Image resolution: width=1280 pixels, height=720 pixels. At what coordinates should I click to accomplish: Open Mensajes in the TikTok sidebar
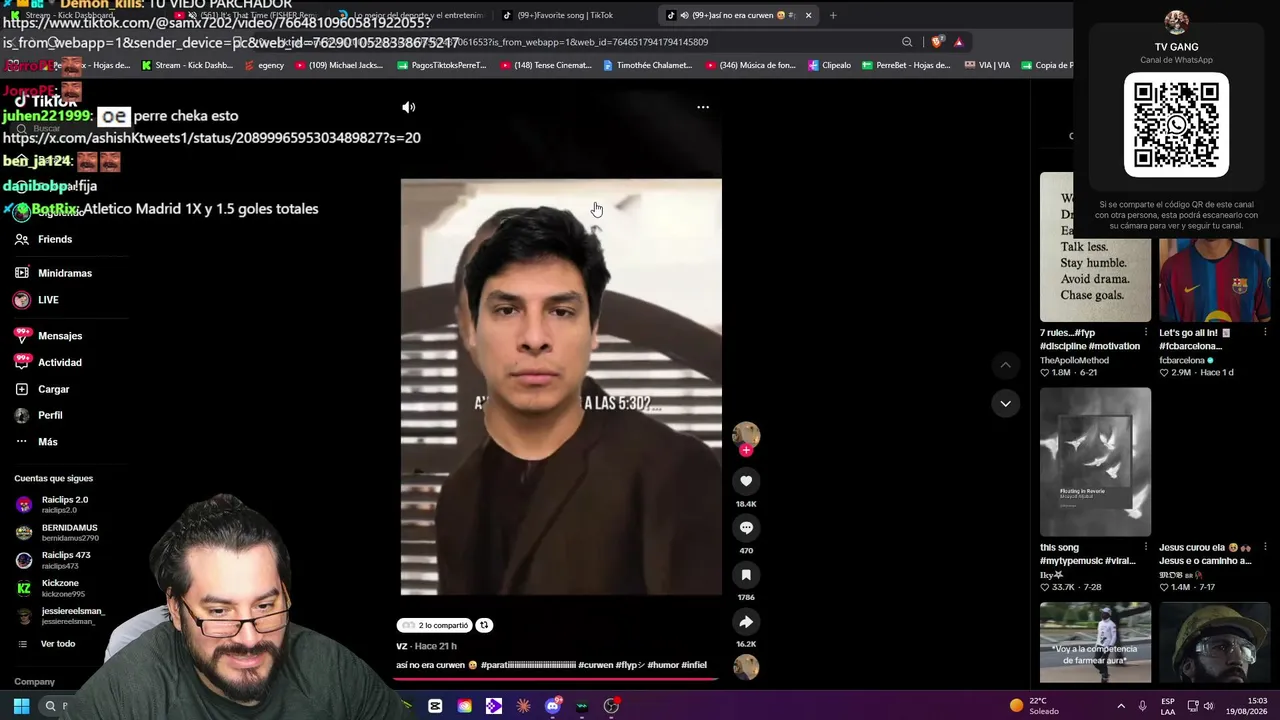pyautogui.click(x=48, y=336)
